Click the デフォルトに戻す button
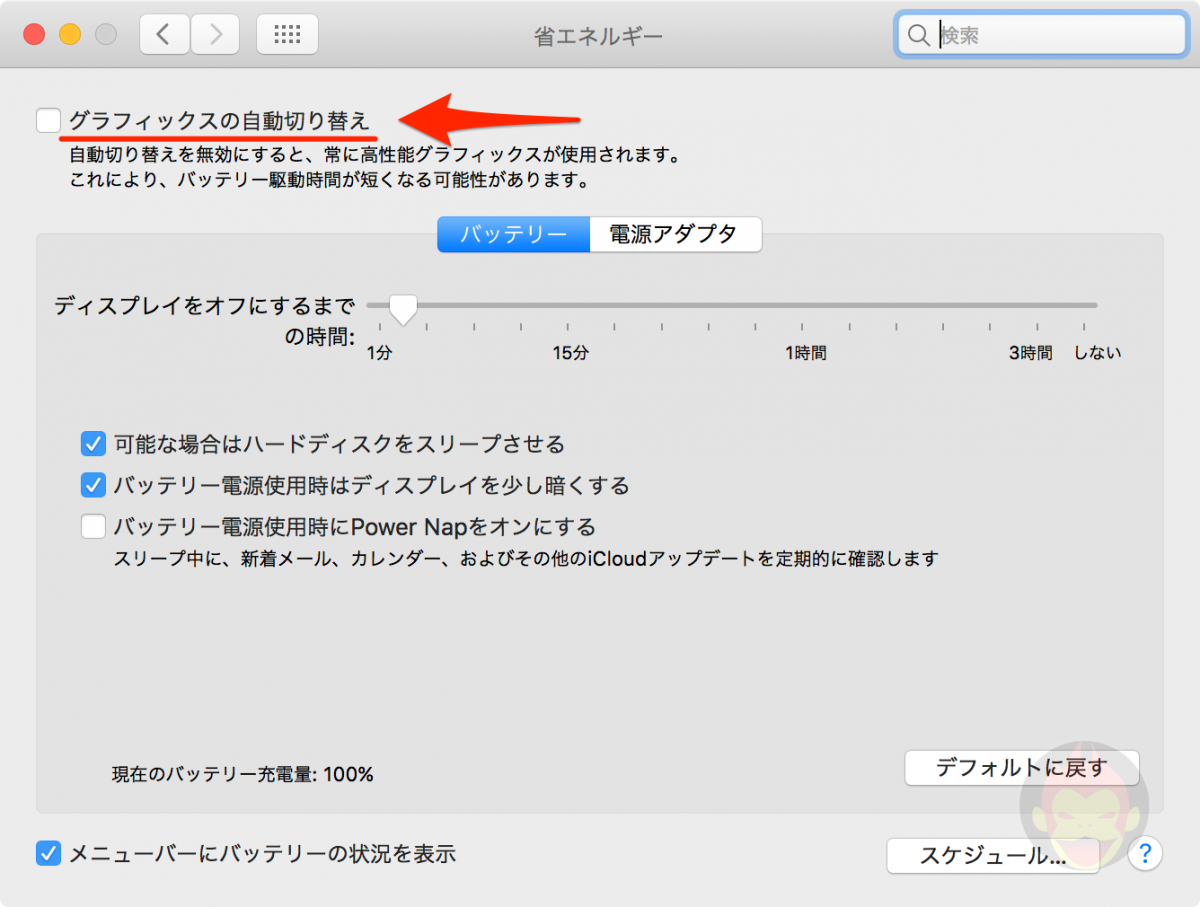1200x907 pixels. (x=1021, y=767)
